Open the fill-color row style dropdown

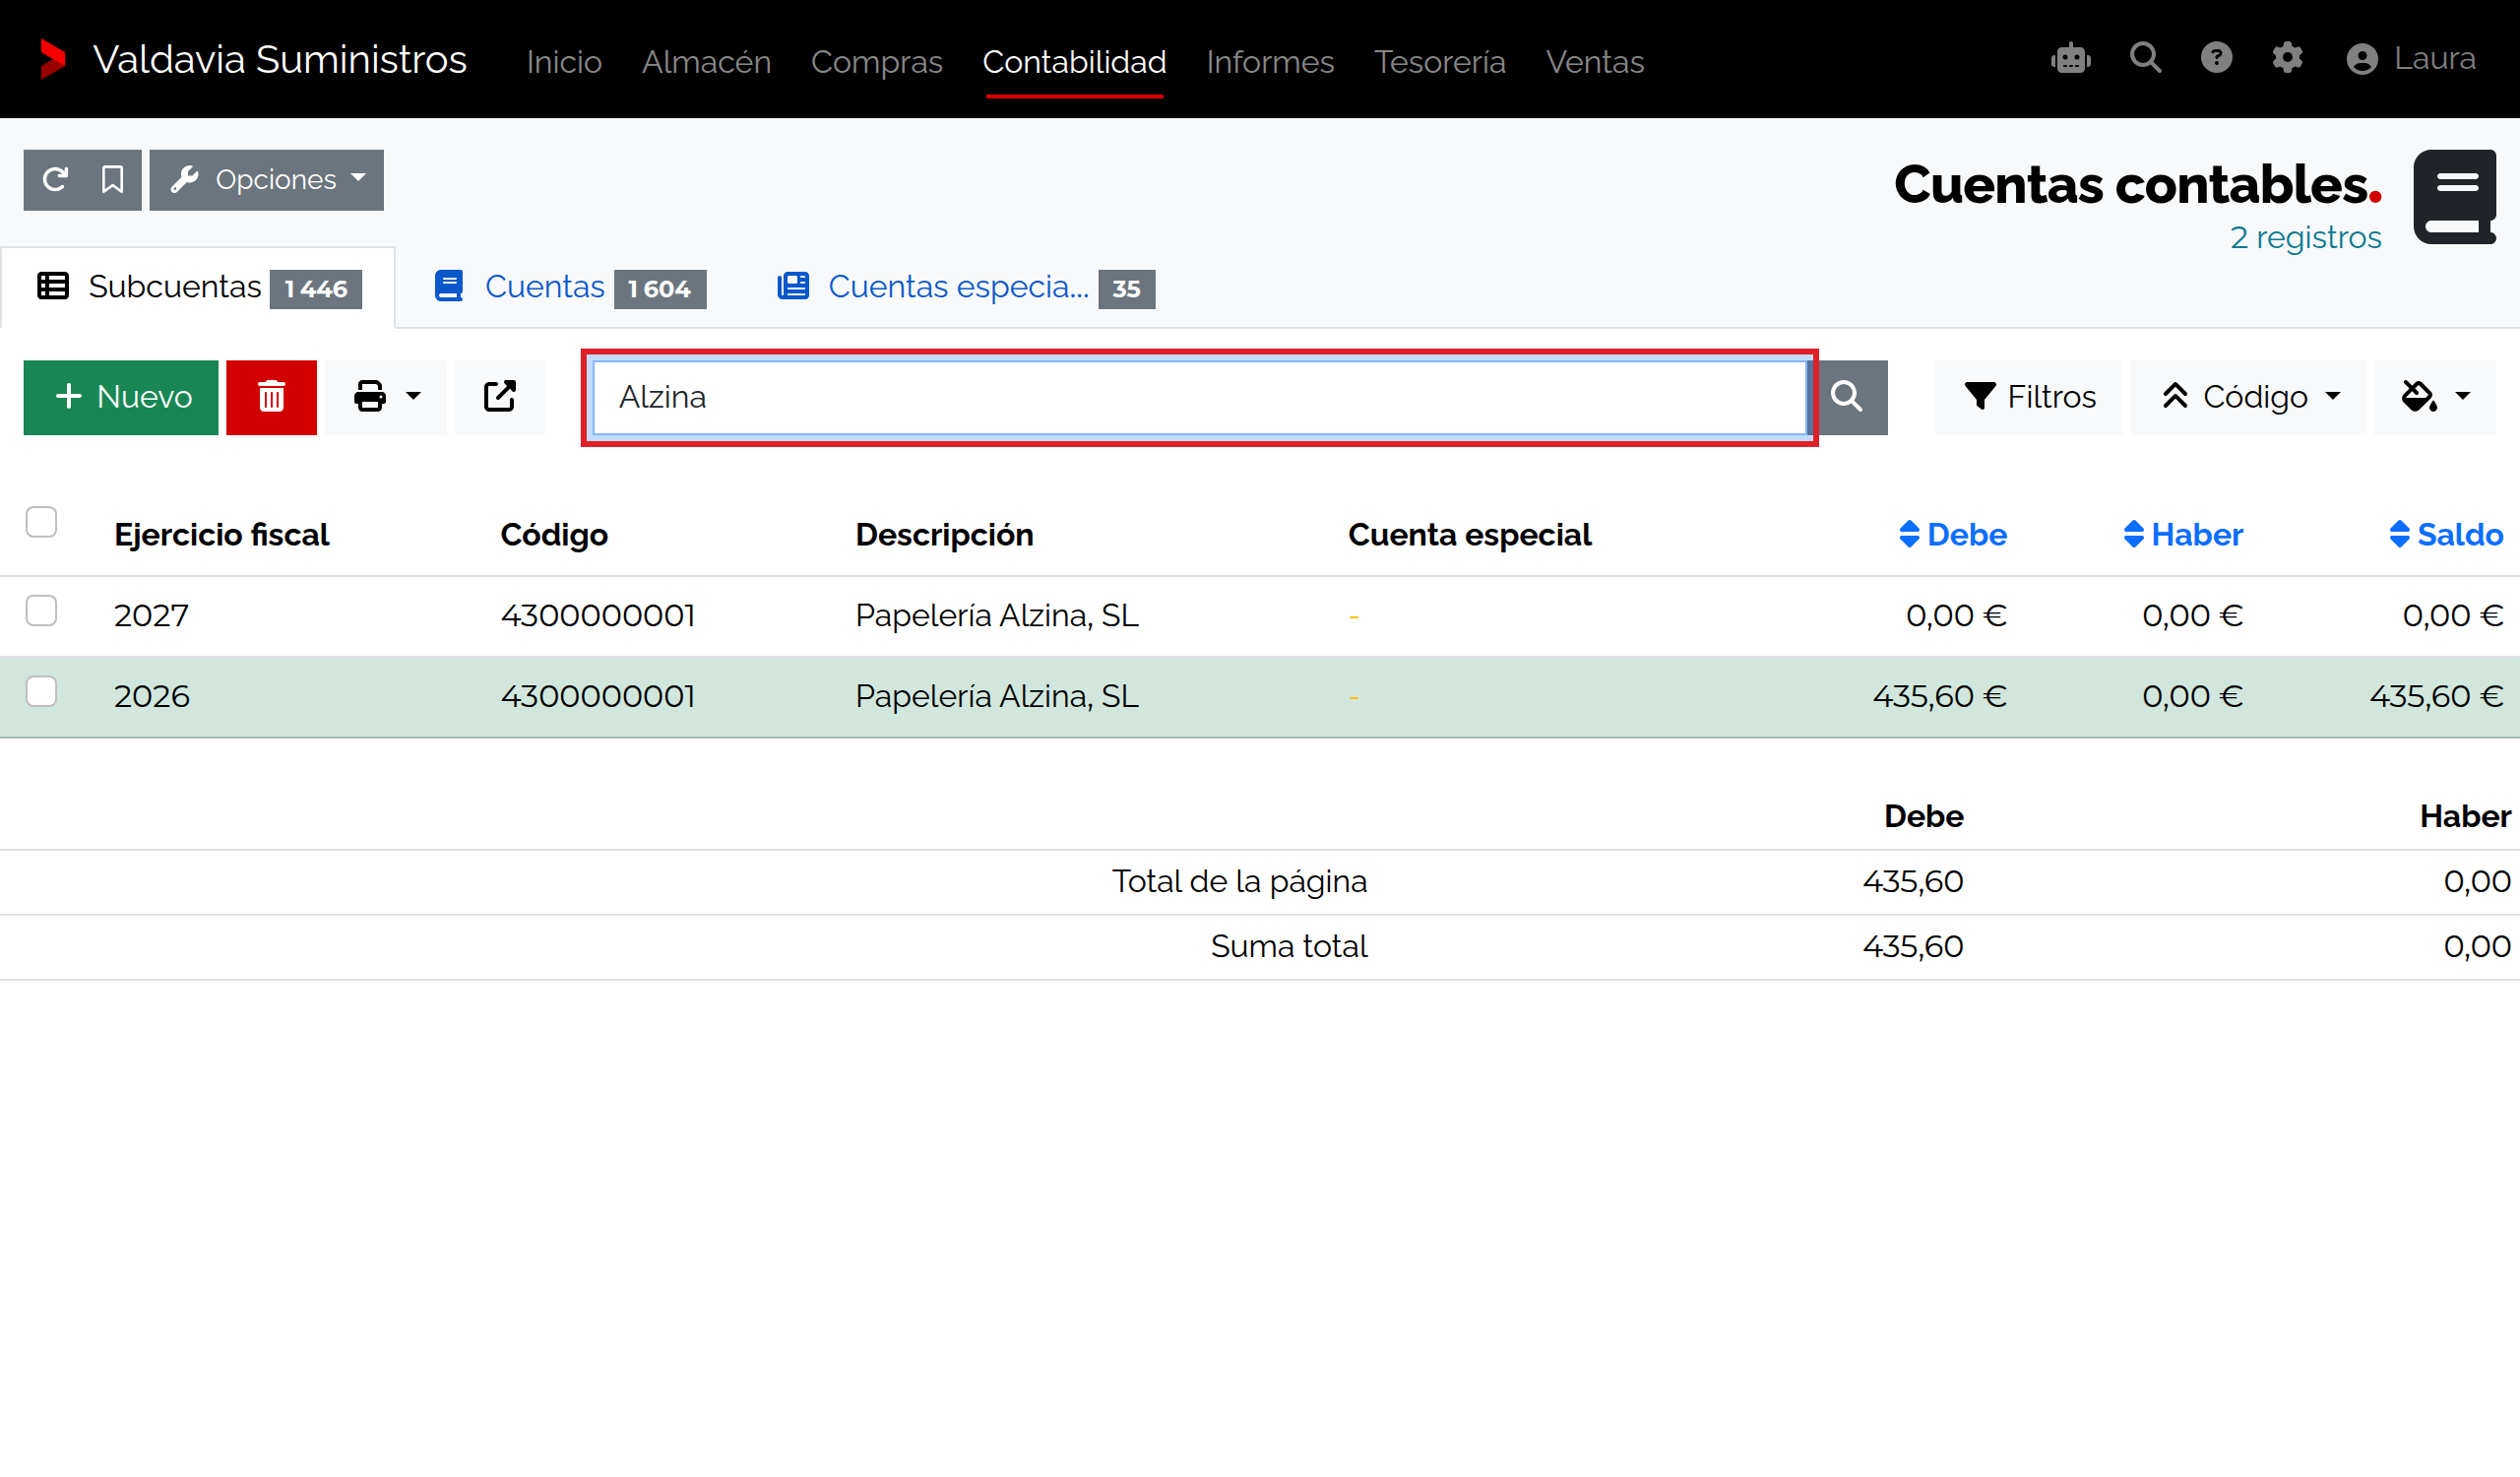pyautogui.click(x=2435, y=397)
